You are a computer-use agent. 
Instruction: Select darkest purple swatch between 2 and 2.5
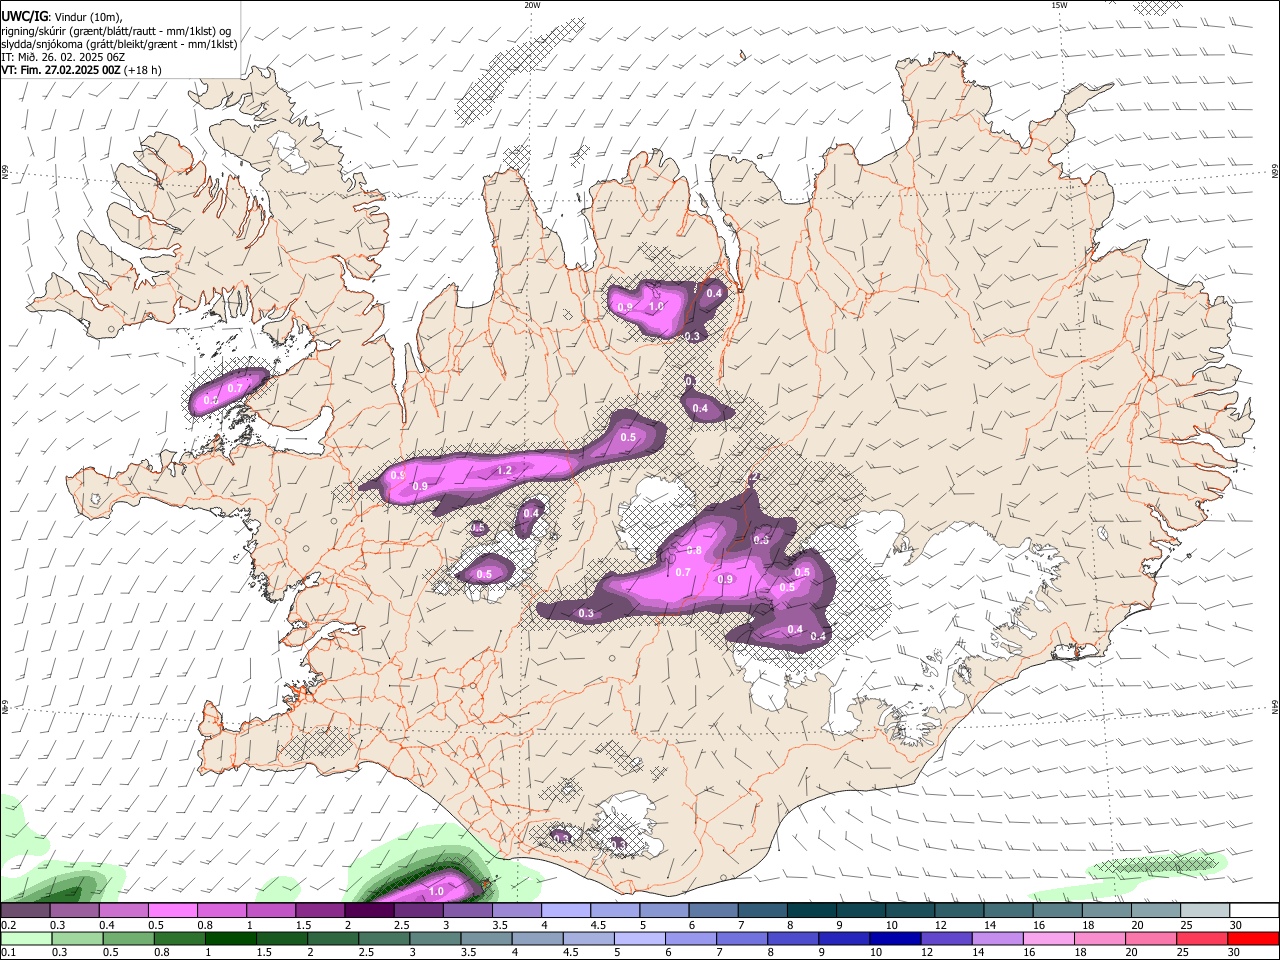pos(369,910)
